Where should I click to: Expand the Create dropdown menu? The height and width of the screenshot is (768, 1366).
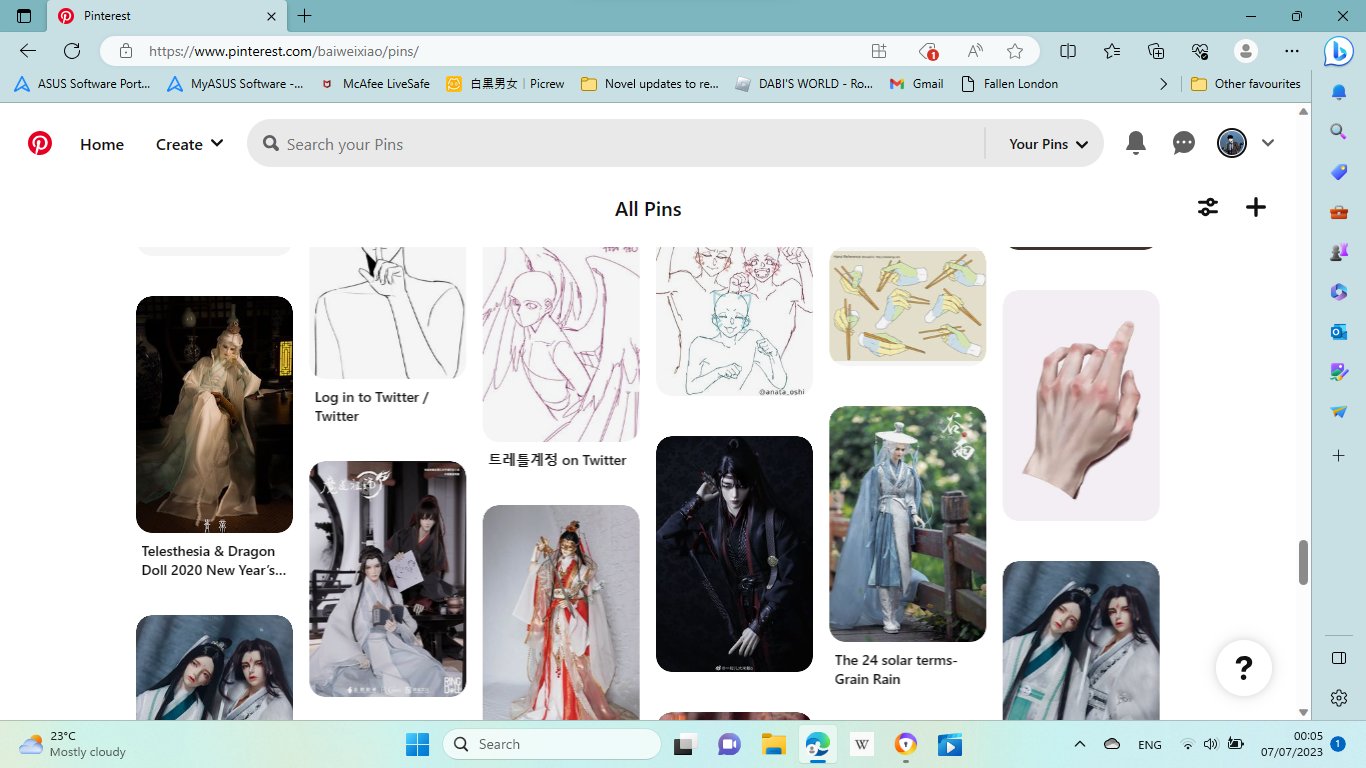tap(189, 144)
